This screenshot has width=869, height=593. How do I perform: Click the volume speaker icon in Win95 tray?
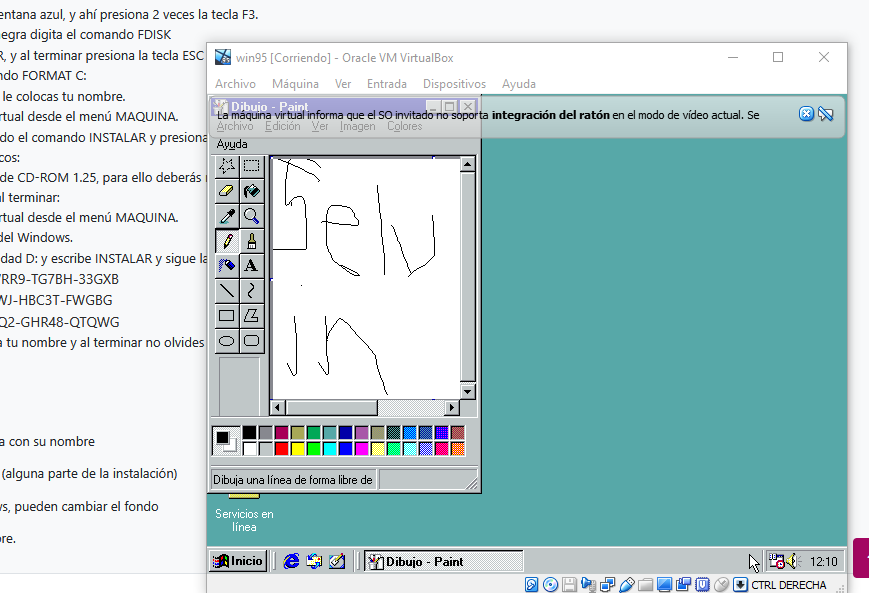coord(793,561)
